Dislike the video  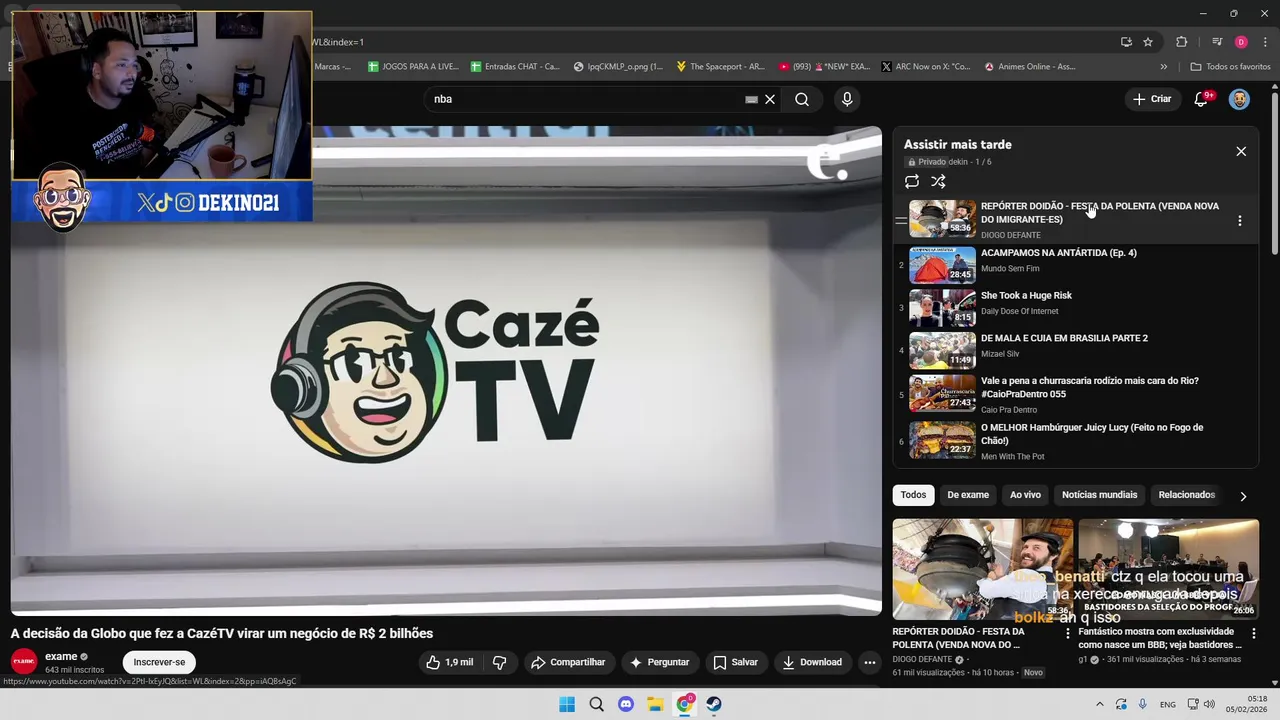pyautogui.click(x=500, y=662)
